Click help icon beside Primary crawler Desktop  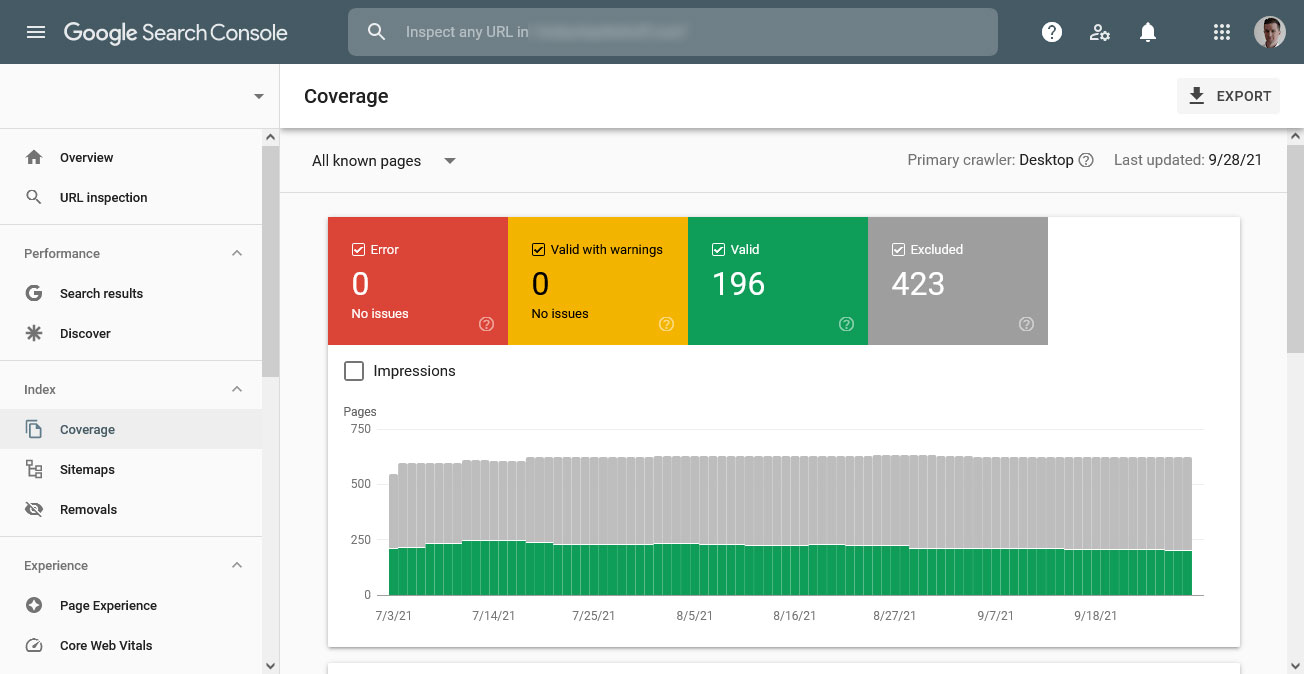1086,160
